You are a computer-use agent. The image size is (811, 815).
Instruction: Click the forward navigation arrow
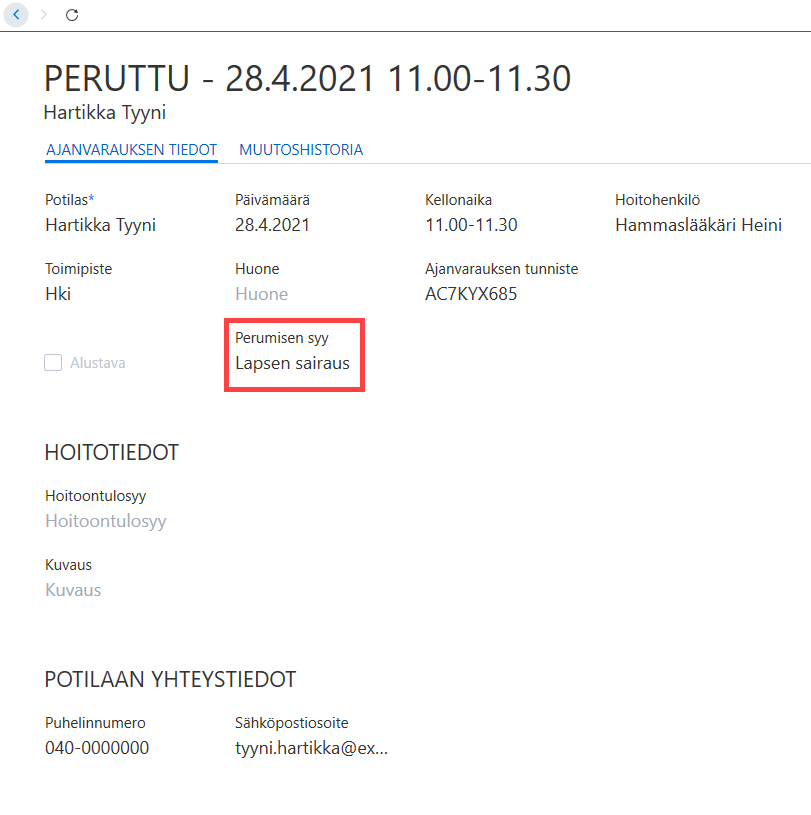(x=44, y=15)
